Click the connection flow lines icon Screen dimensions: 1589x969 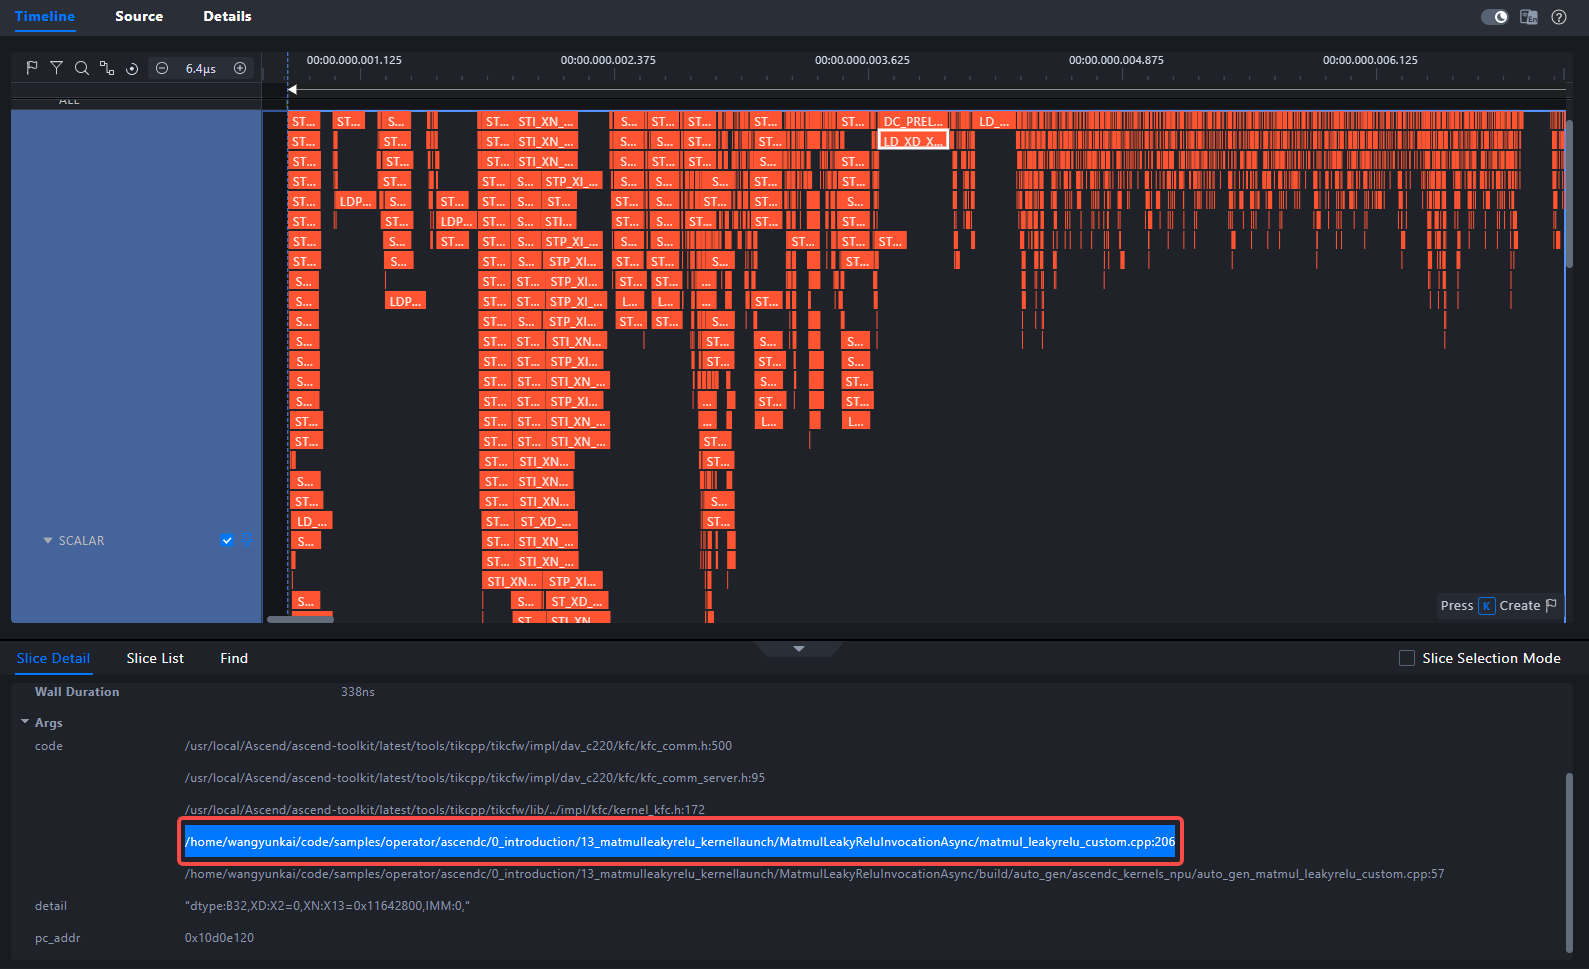point(107,68)
